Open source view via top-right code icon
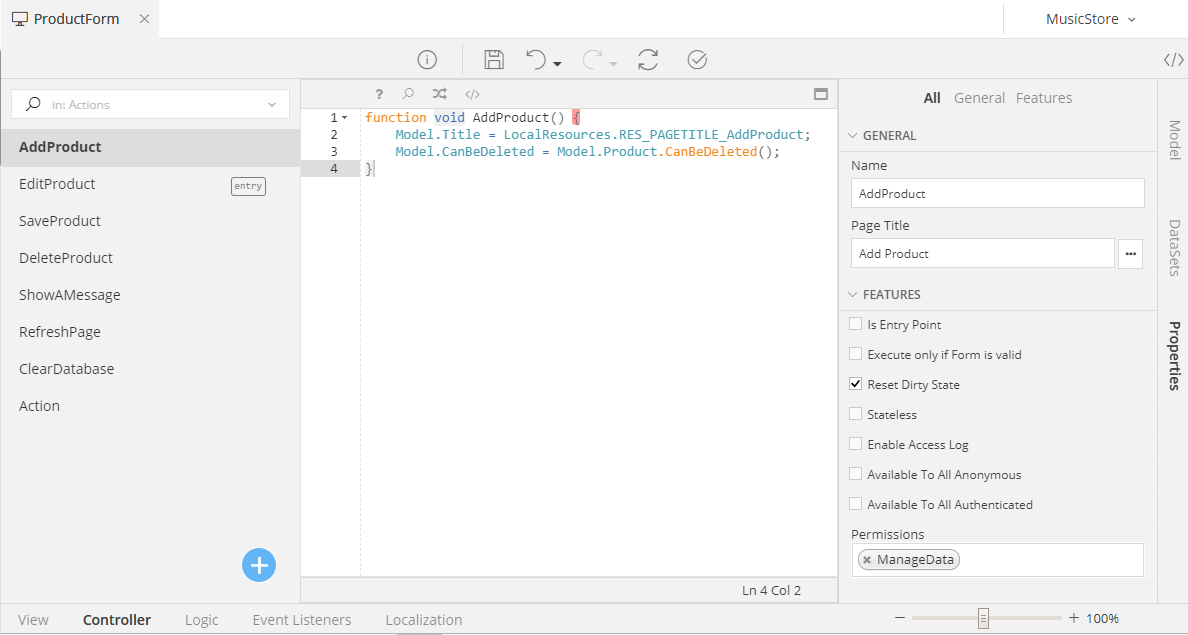This screenshot has width=1188, height=635. coord(1173,60)
